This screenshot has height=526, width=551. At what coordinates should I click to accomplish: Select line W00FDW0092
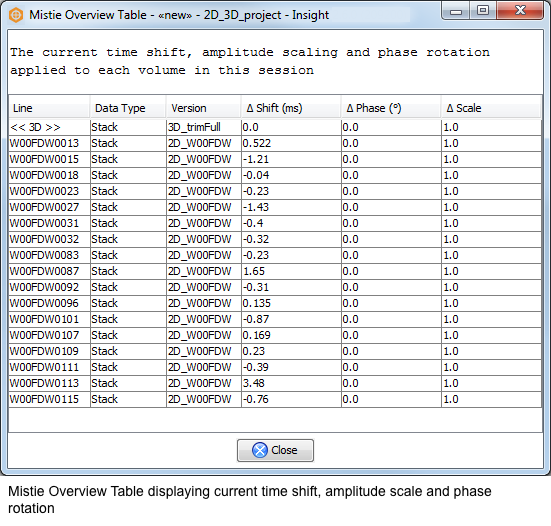tap(50, 287)
